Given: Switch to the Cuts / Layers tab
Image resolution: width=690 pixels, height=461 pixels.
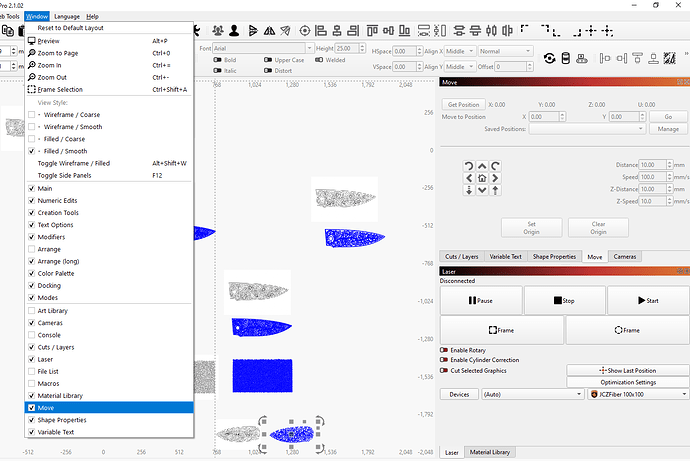Looking at the screenshot, I should (462, 256).
